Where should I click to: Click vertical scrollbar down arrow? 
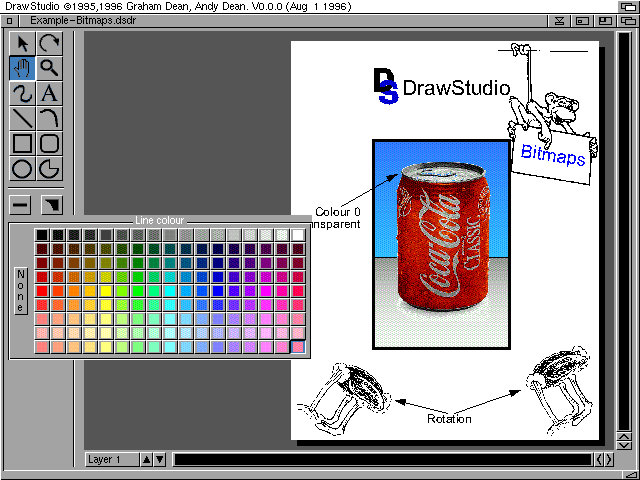pos(624,445)
